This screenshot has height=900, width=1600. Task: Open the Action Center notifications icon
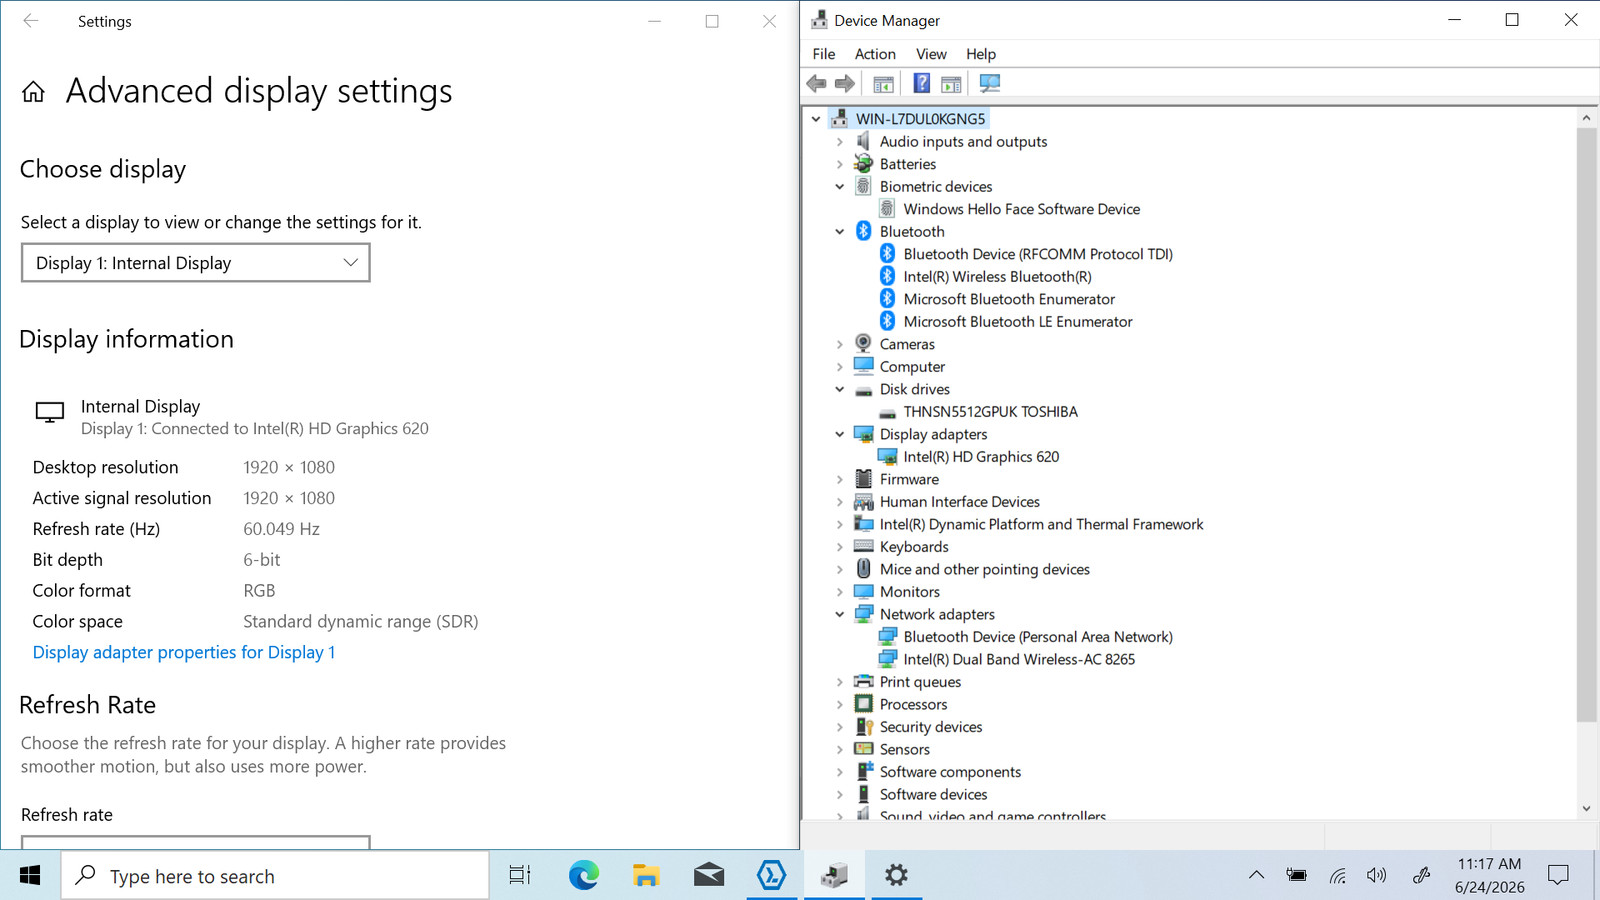tap(1558, 876)
